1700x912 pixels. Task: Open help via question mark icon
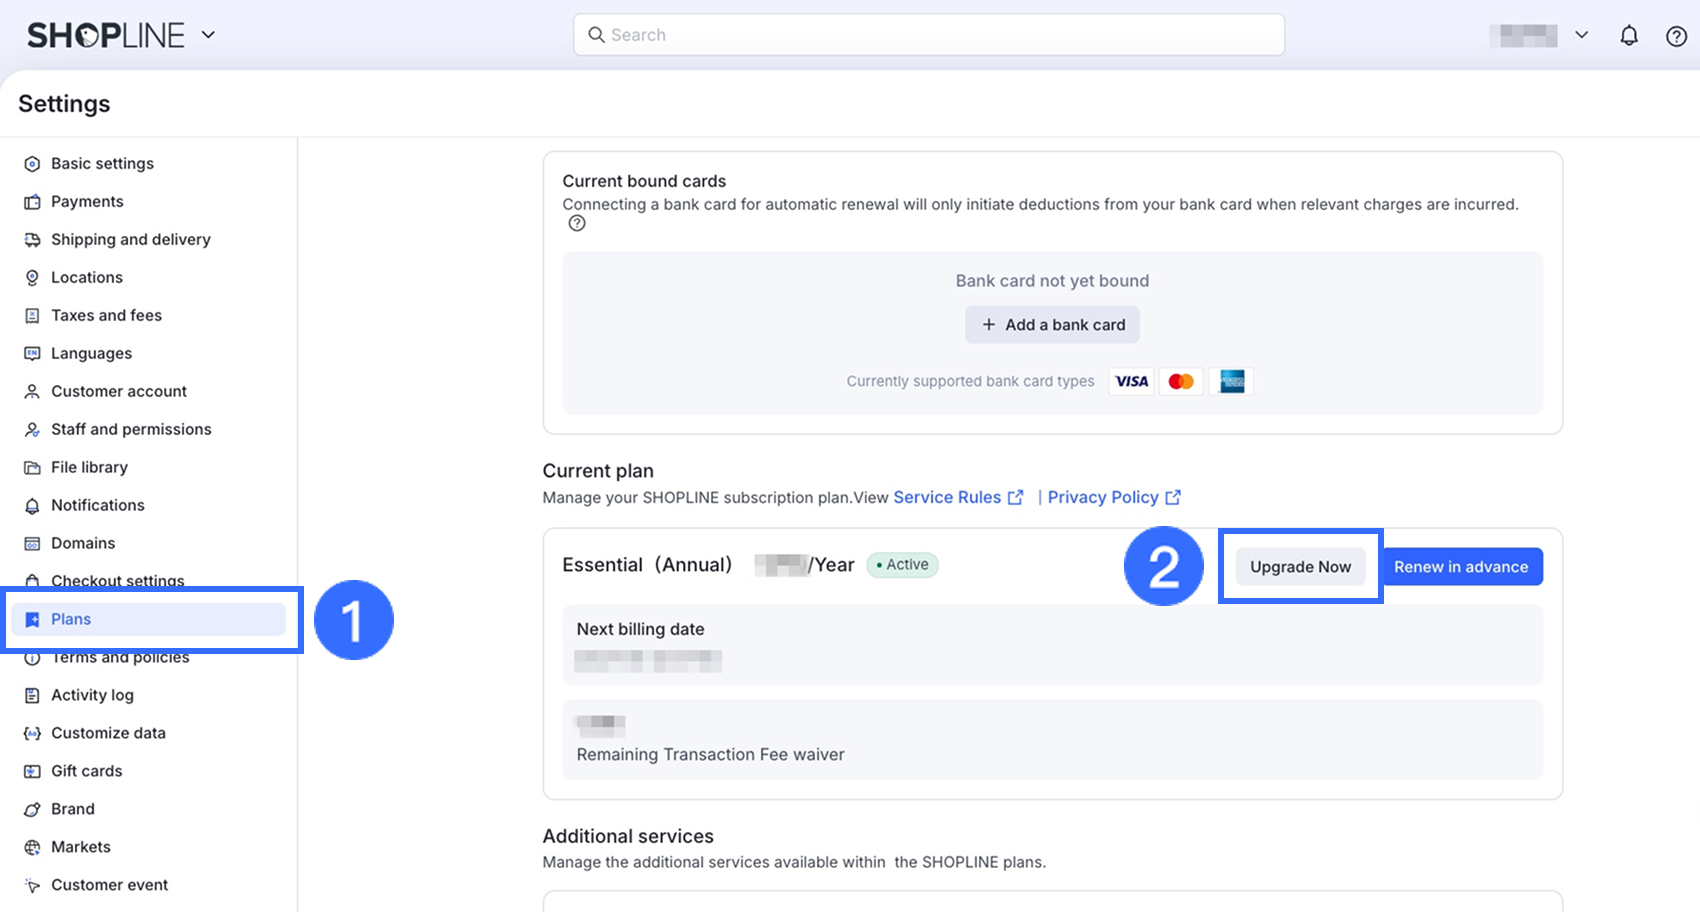1676,36
